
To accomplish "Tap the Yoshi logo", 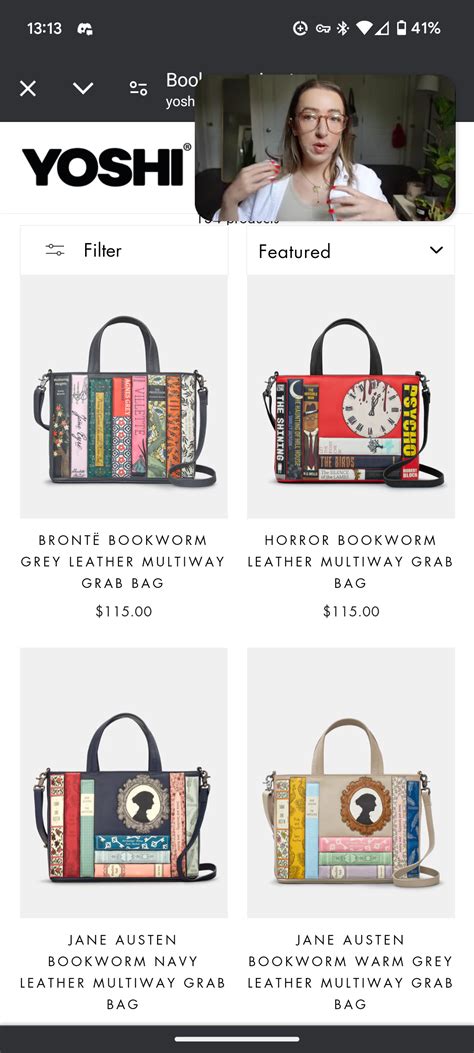I will click(106, 166).
